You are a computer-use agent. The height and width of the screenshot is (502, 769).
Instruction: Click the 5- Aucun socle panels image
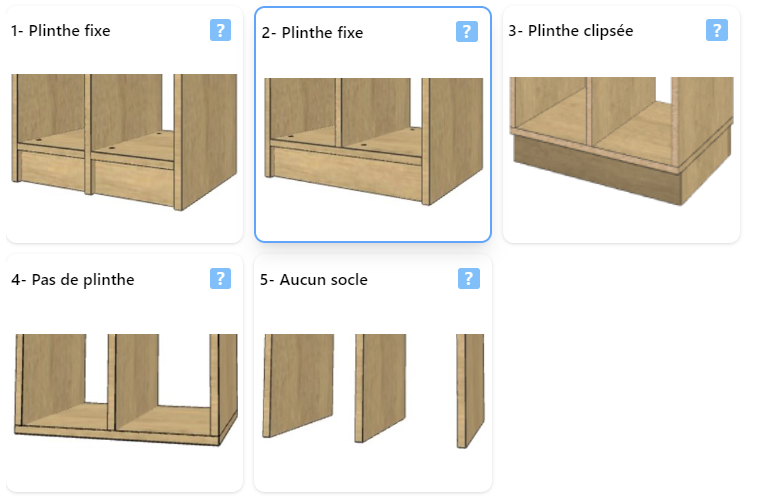(x=373, y=391)
